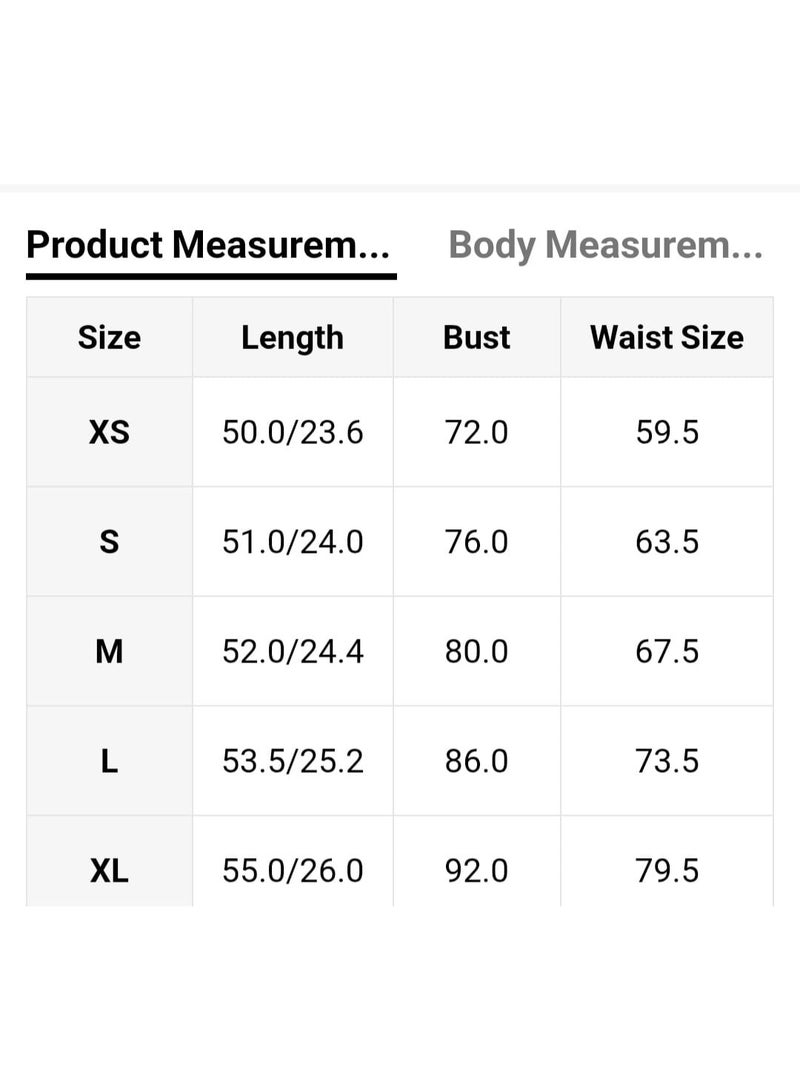
Task: Click the S bust value 76.0
Action: click(477, 542)
